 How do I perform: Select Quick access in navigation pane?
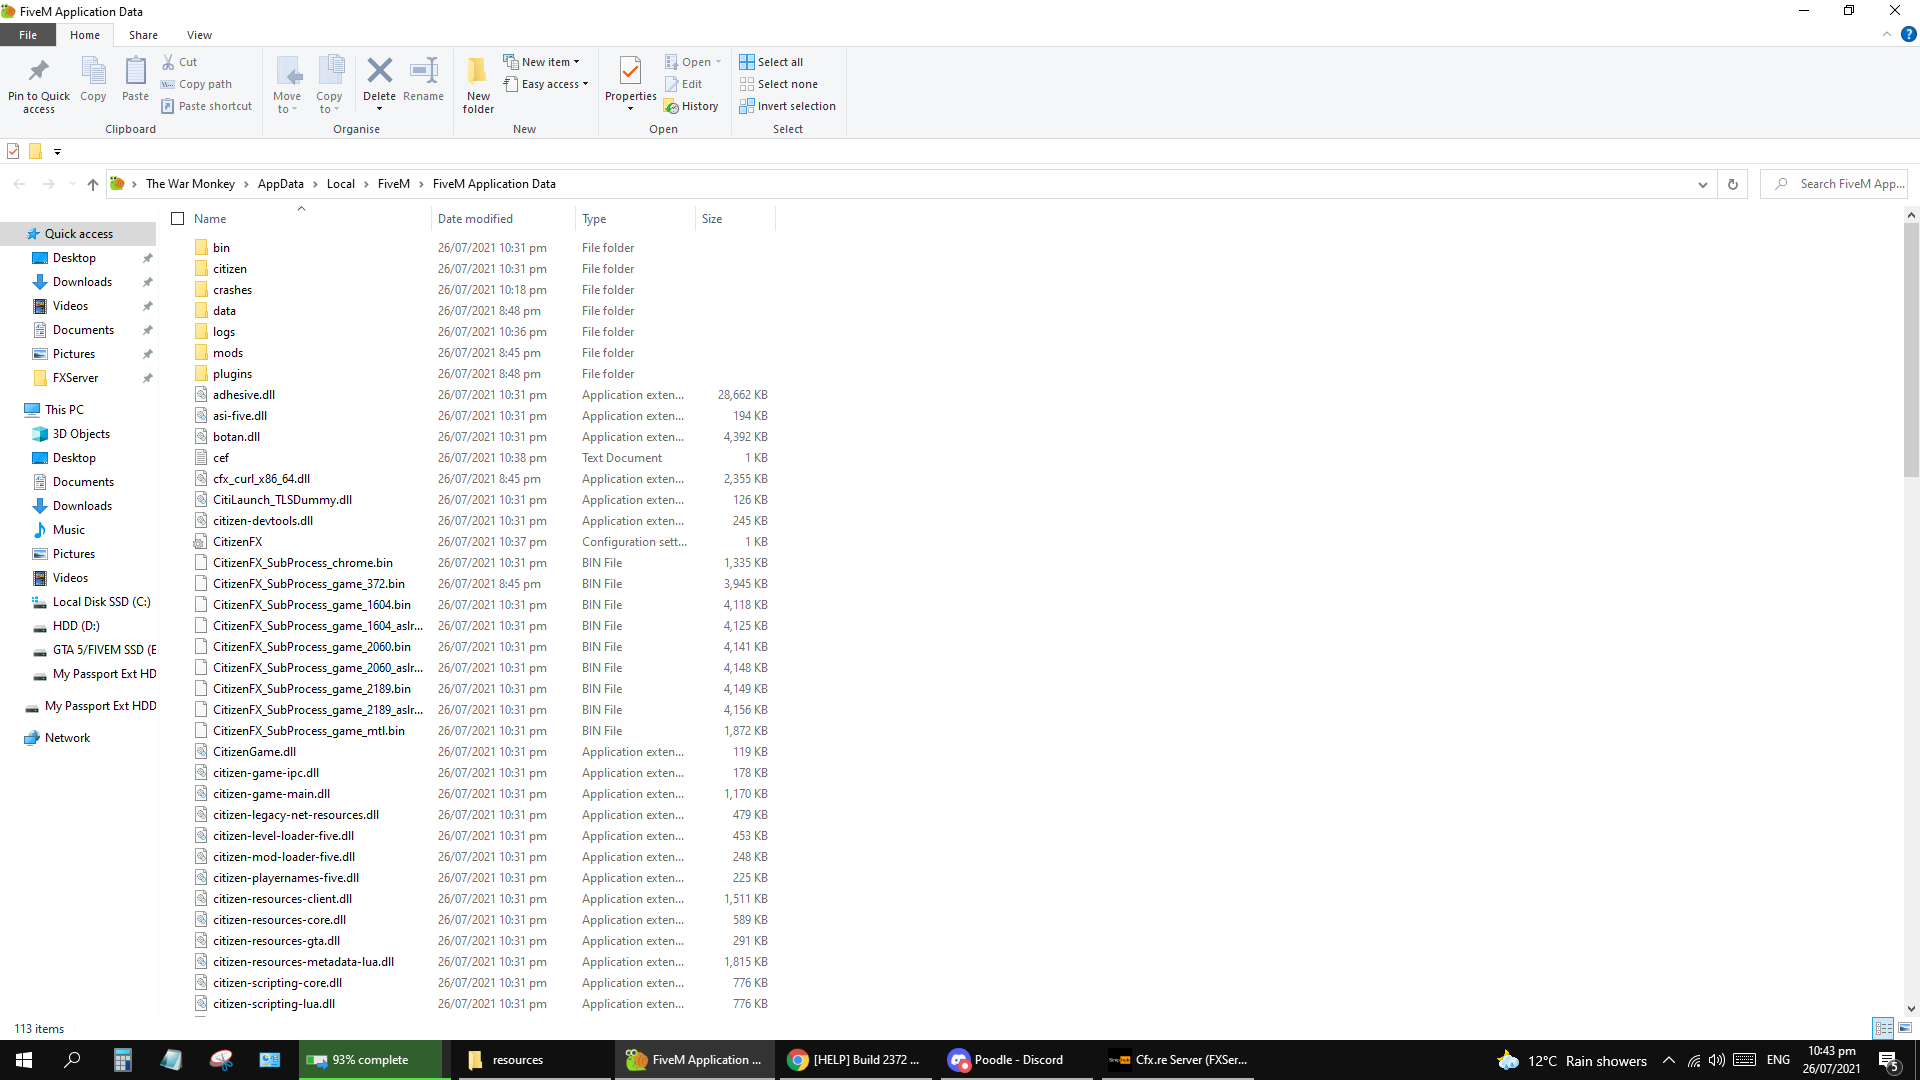point(78,234)
